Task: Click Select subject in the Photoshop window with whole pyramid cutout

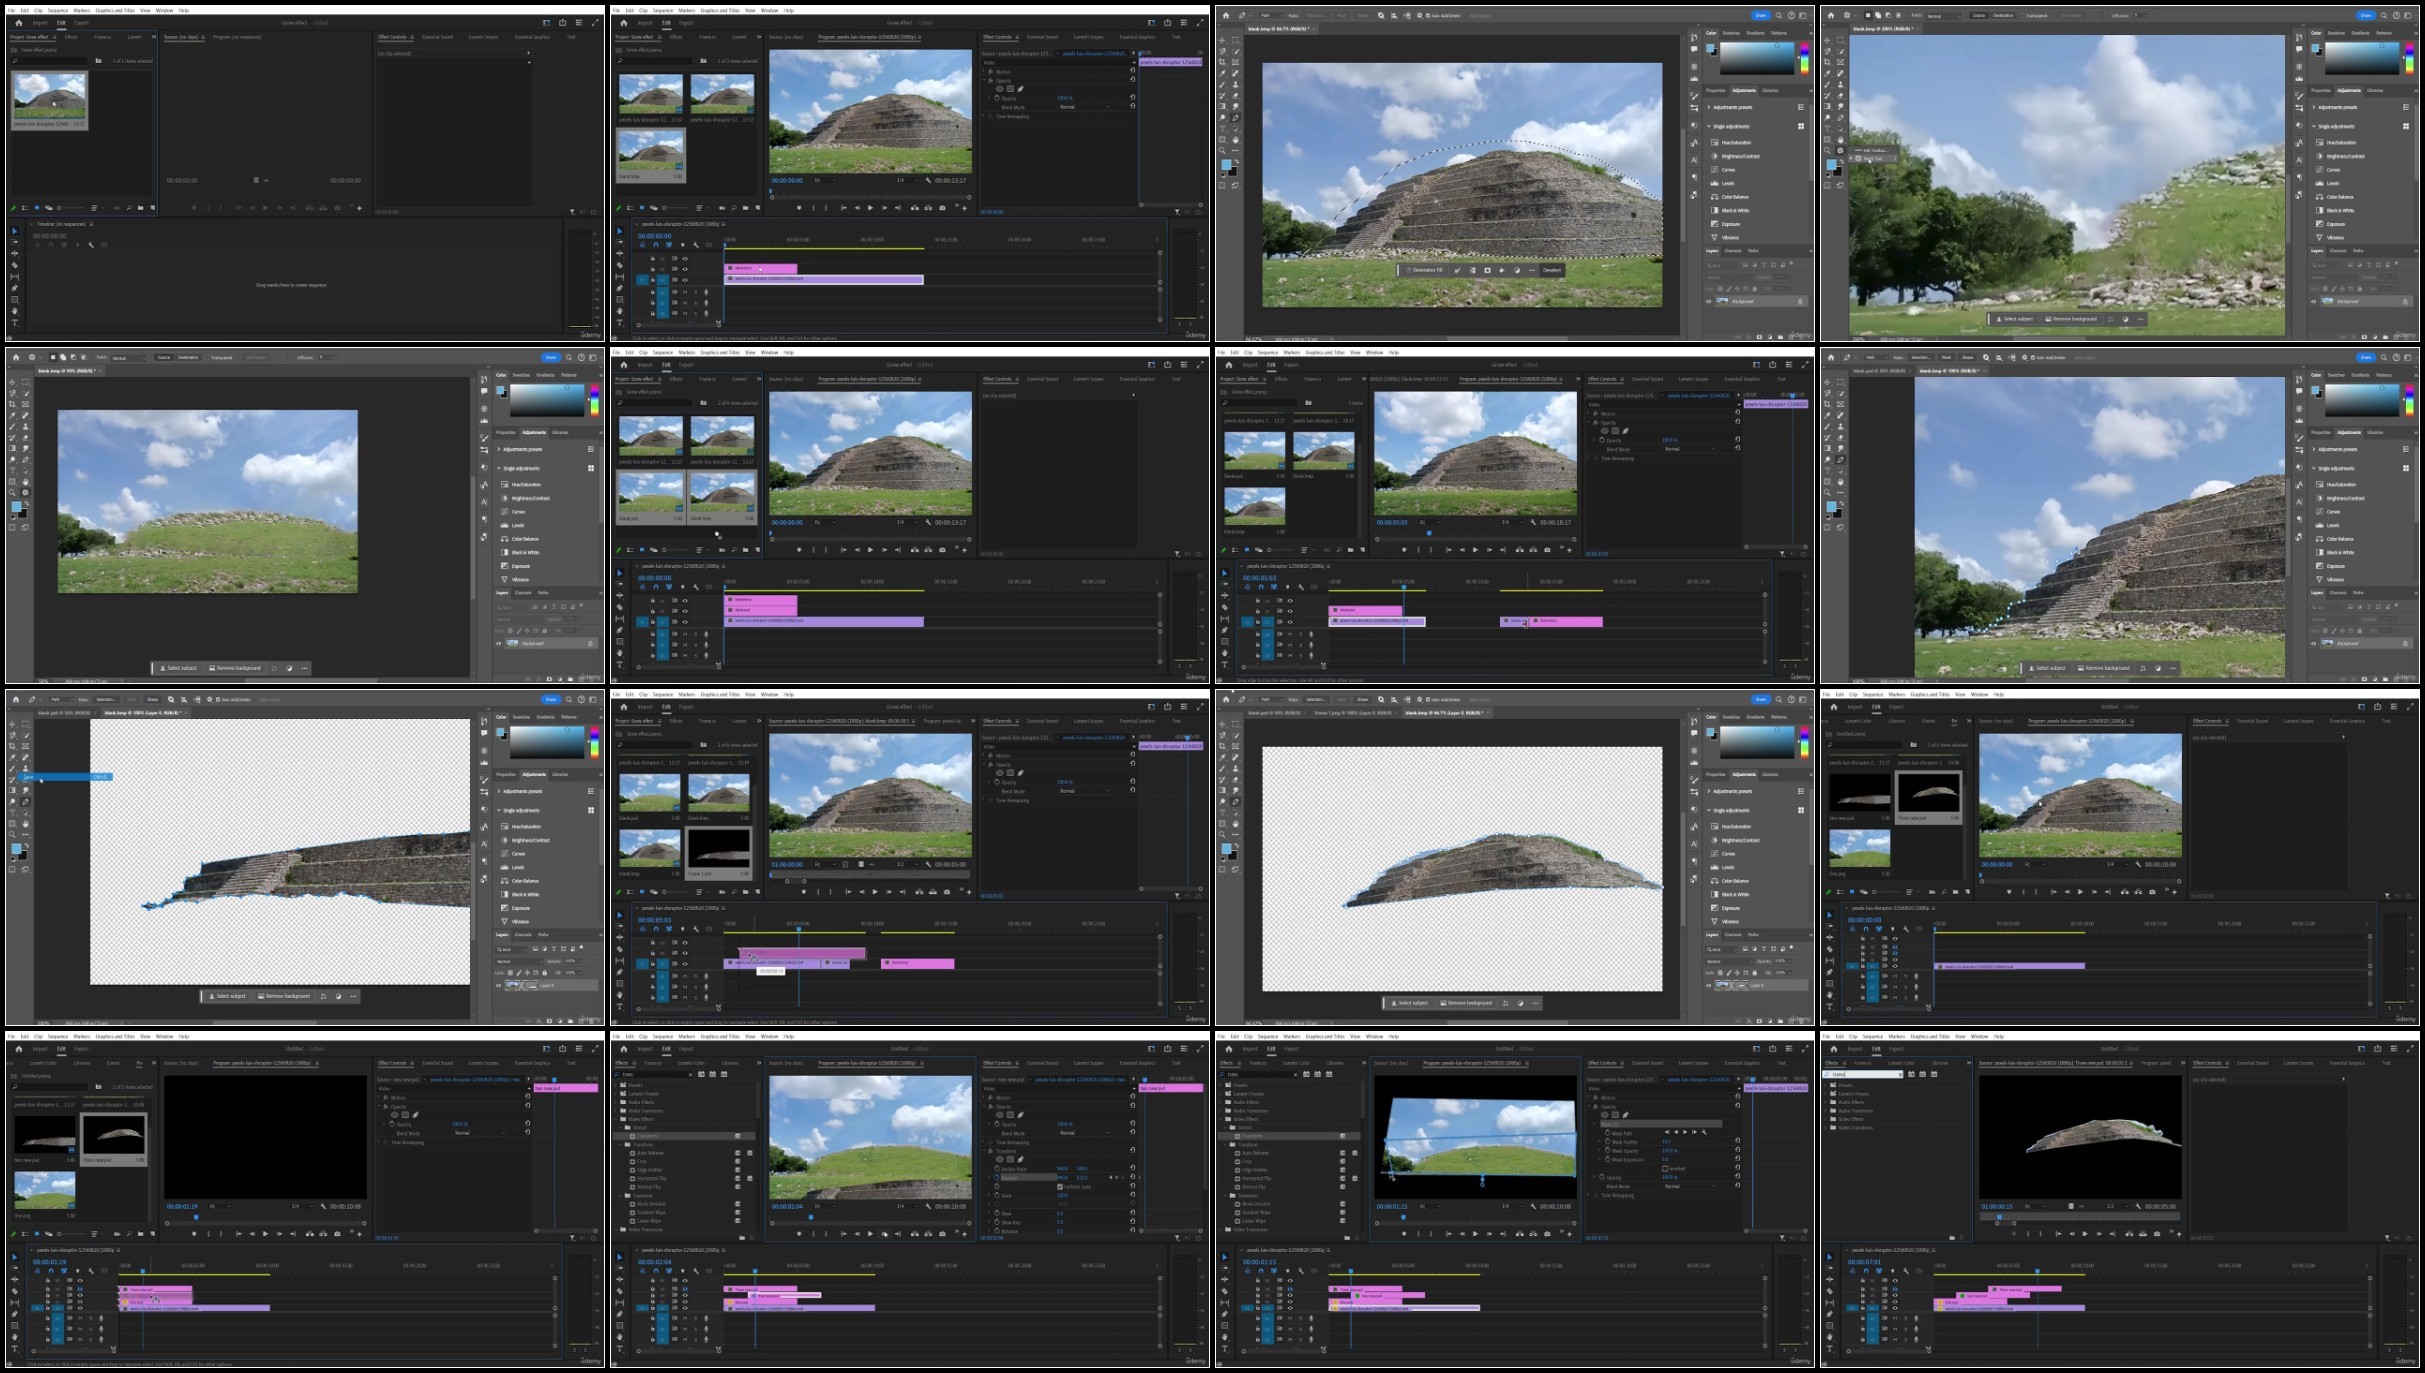Action: point(1408,1003)
